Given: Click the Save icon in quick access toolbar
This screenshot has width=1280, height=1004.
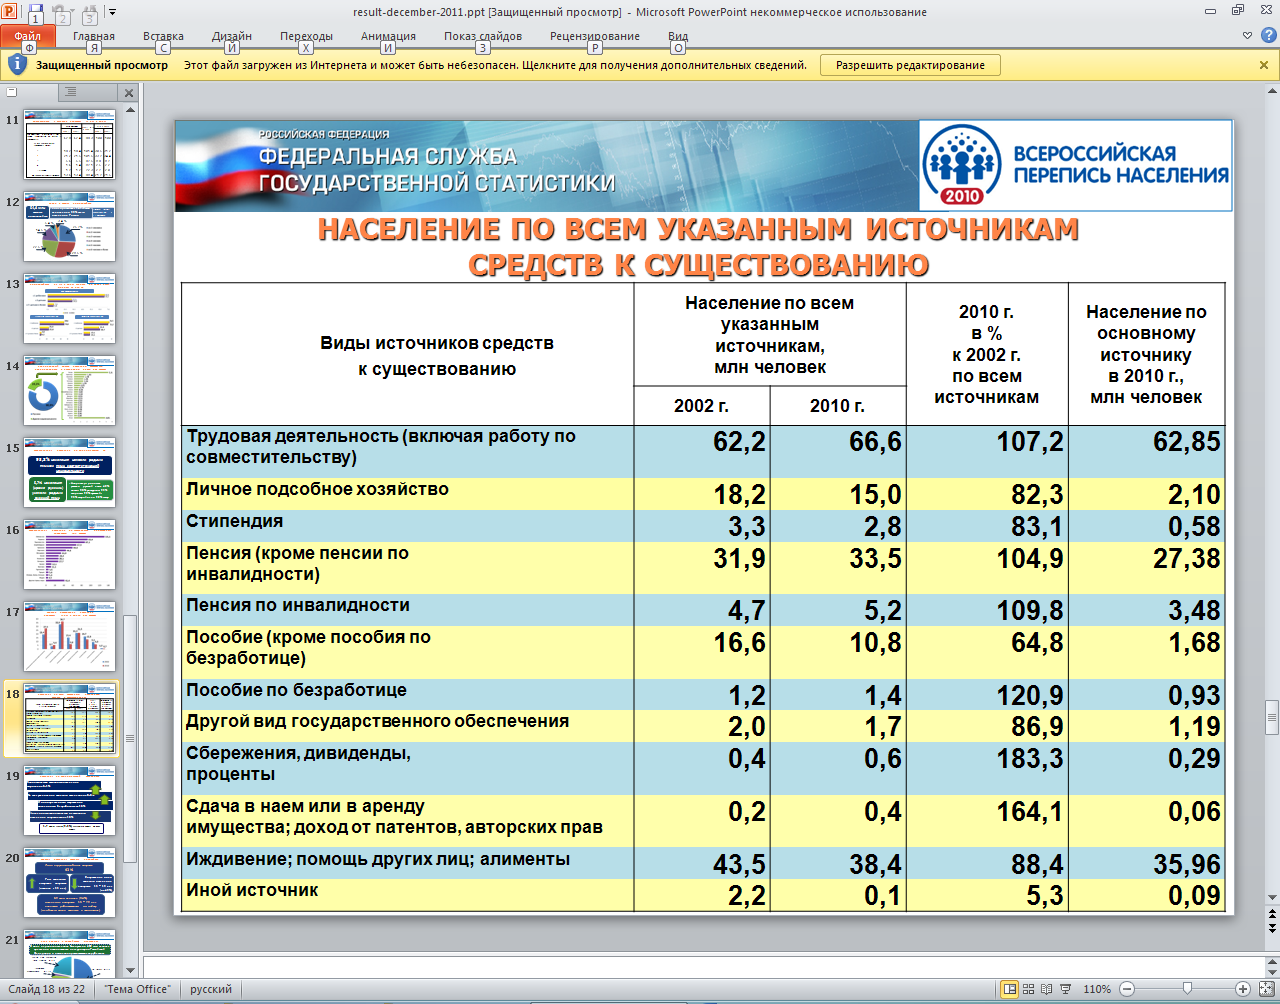Looking at the screenshot, I should [x=36, y=12].
